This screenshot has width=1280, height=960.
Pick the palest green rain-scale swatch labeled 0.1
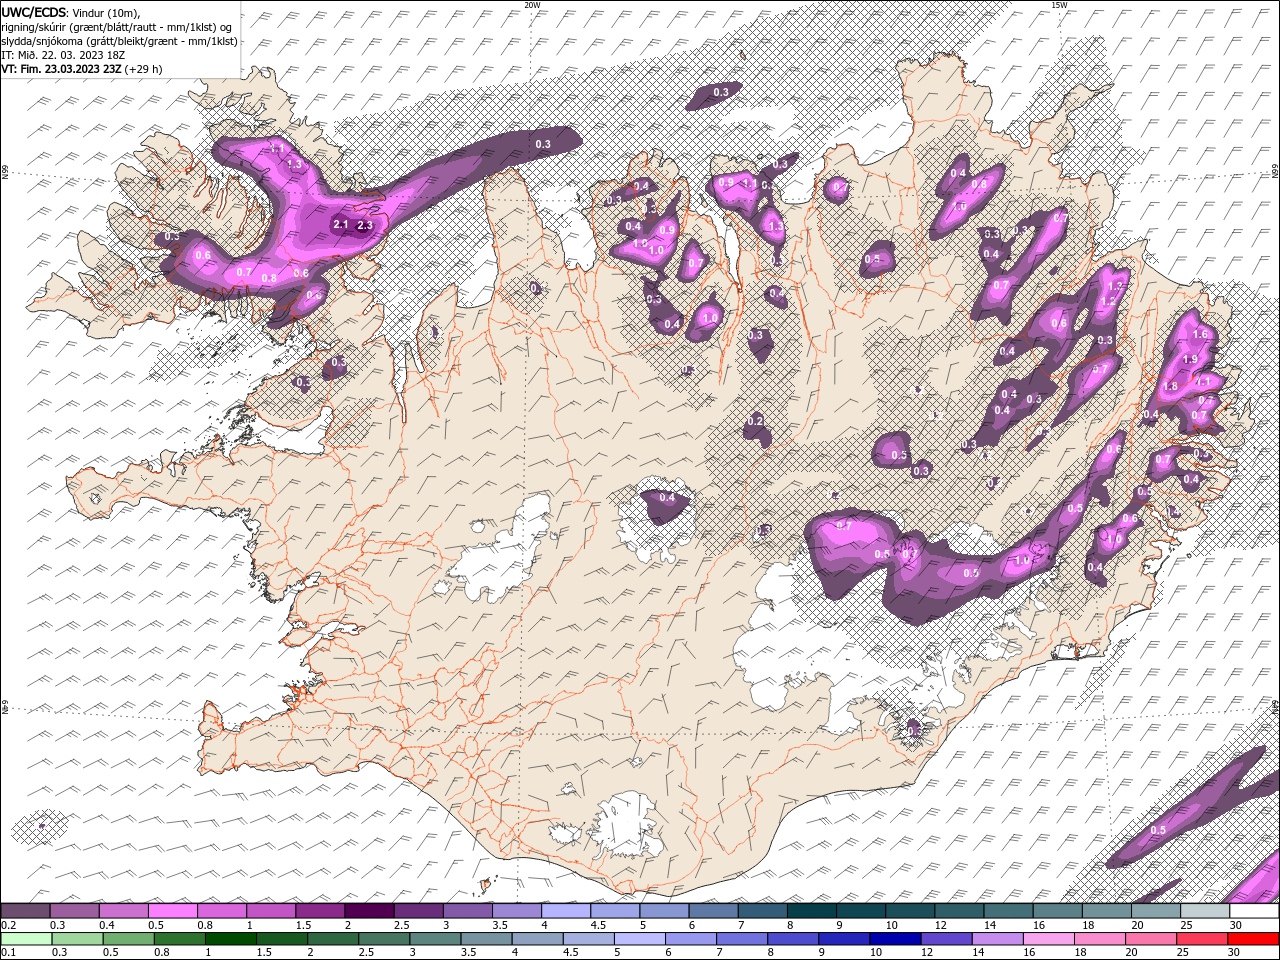coord(26,939)
